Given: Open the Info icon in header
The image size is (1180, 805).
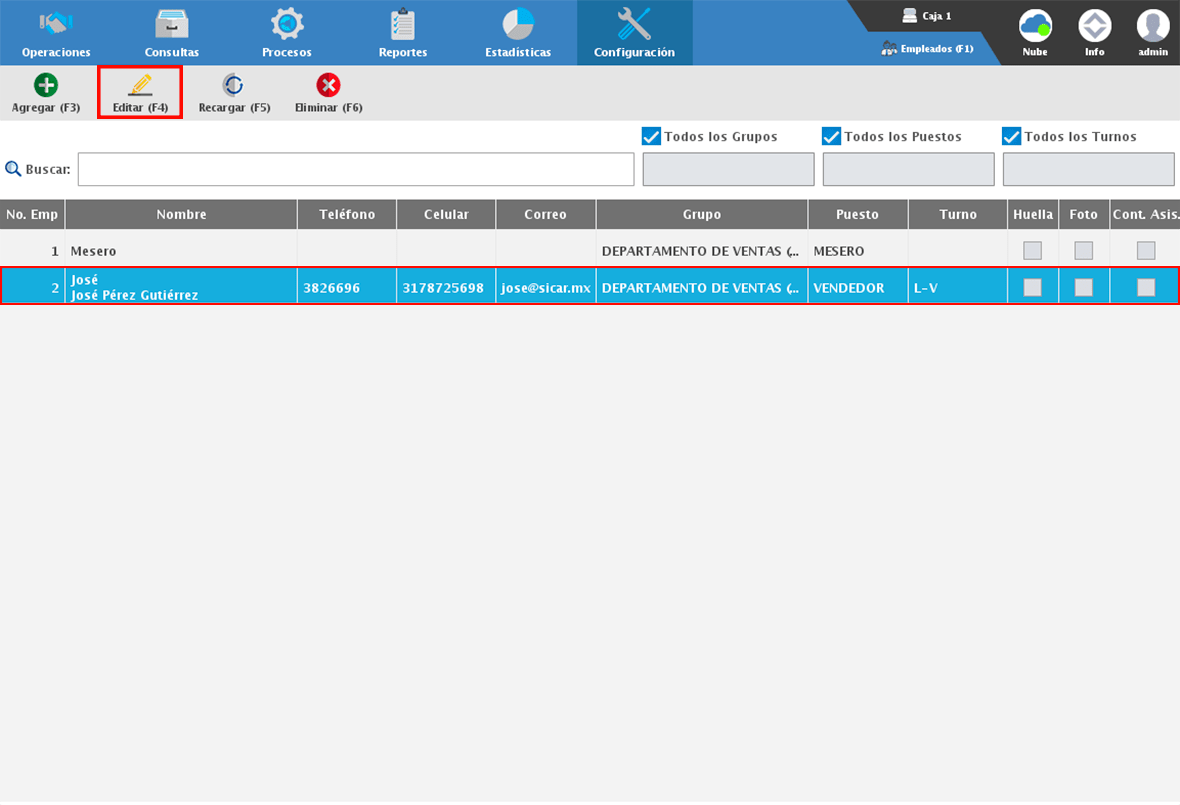Looking at the screenshot, I should (1095, 26).
